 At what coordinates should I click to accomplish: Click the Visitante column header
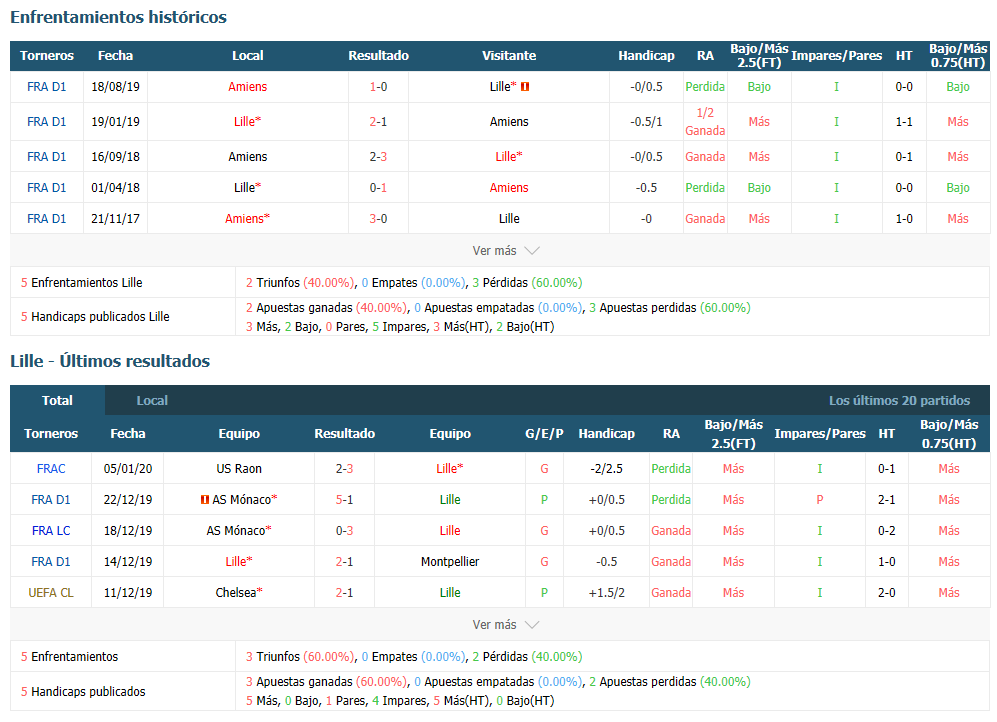pos(509,56)
